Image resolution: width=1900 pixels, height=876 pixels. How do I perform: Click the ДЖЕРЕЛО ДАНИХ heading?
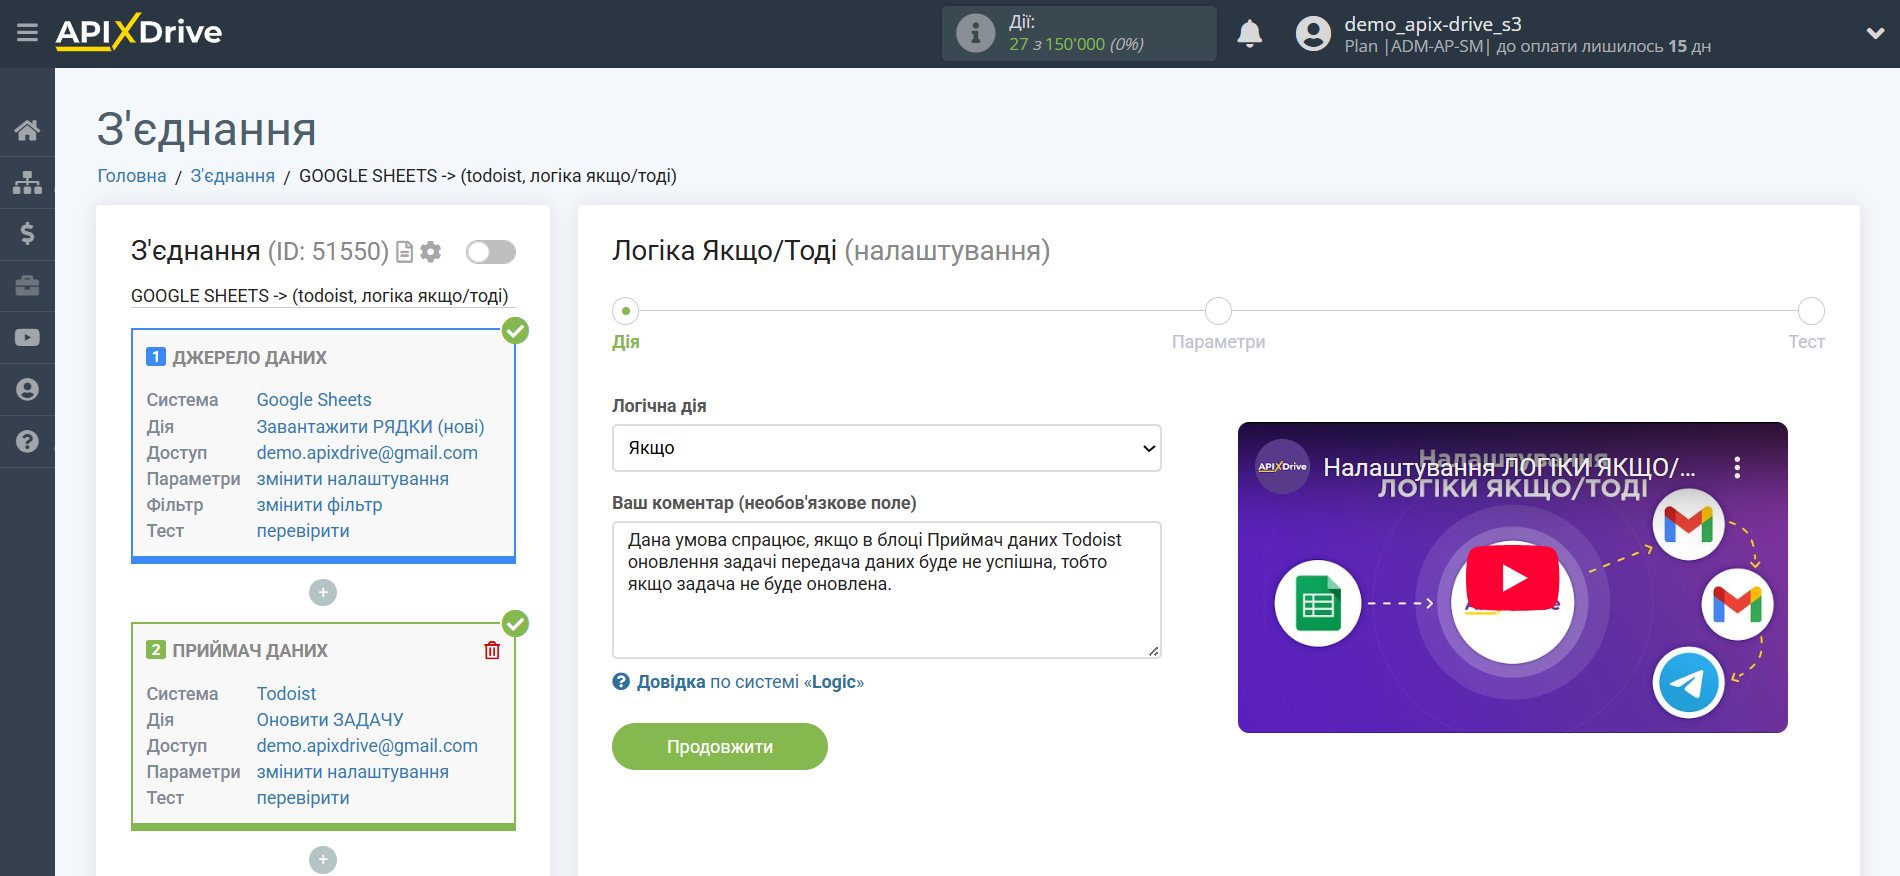250,358
